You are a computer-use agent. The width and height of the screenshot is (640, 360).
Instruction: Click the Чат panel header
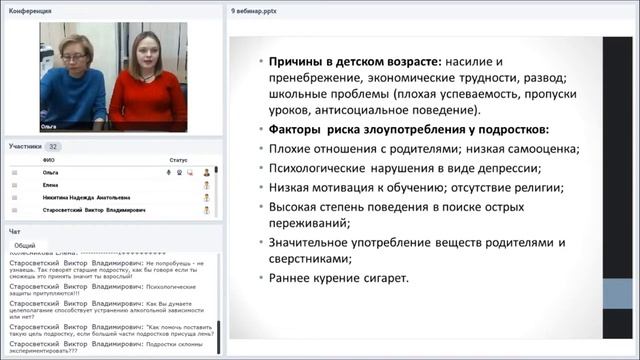click(x=15, y=231)
